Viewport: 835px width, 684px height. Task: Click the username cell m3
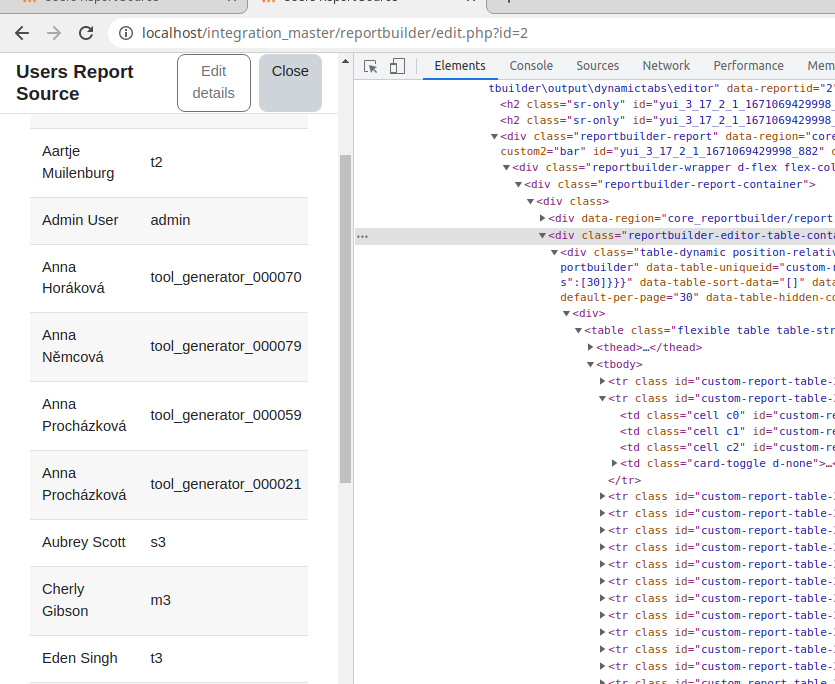tap(160, 600)
